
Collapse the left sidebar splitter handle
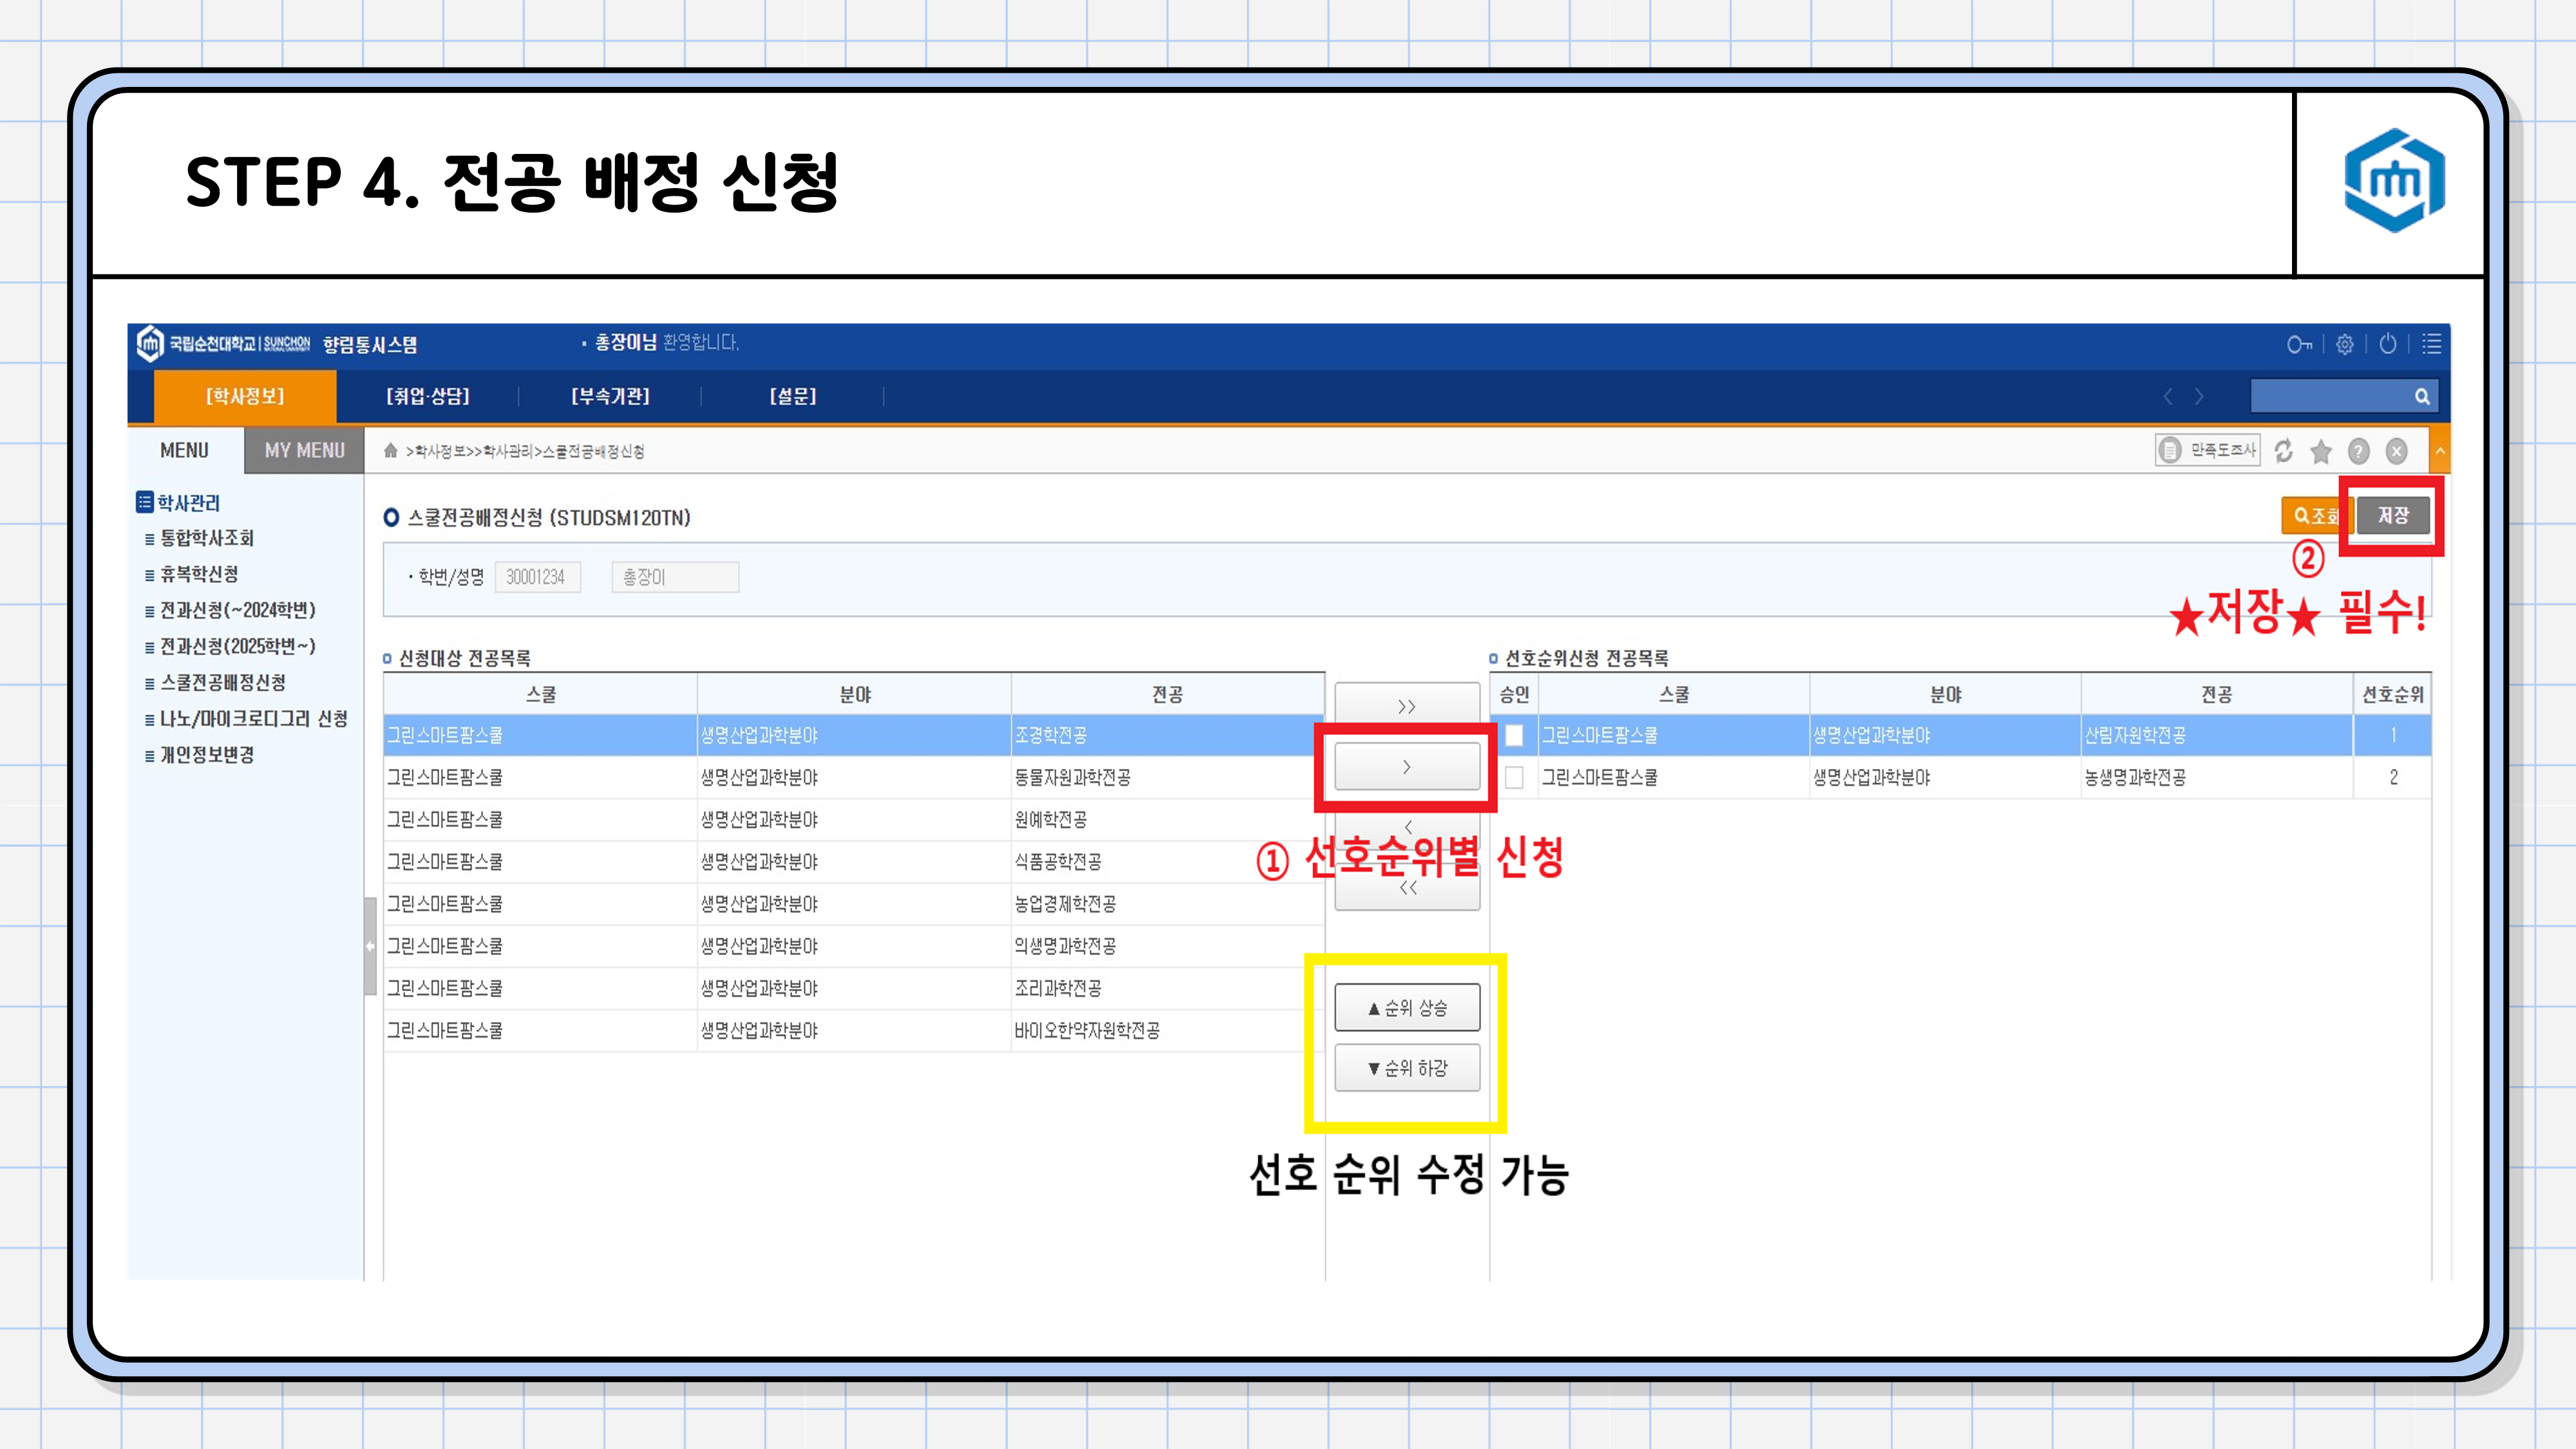coord(370,946)
